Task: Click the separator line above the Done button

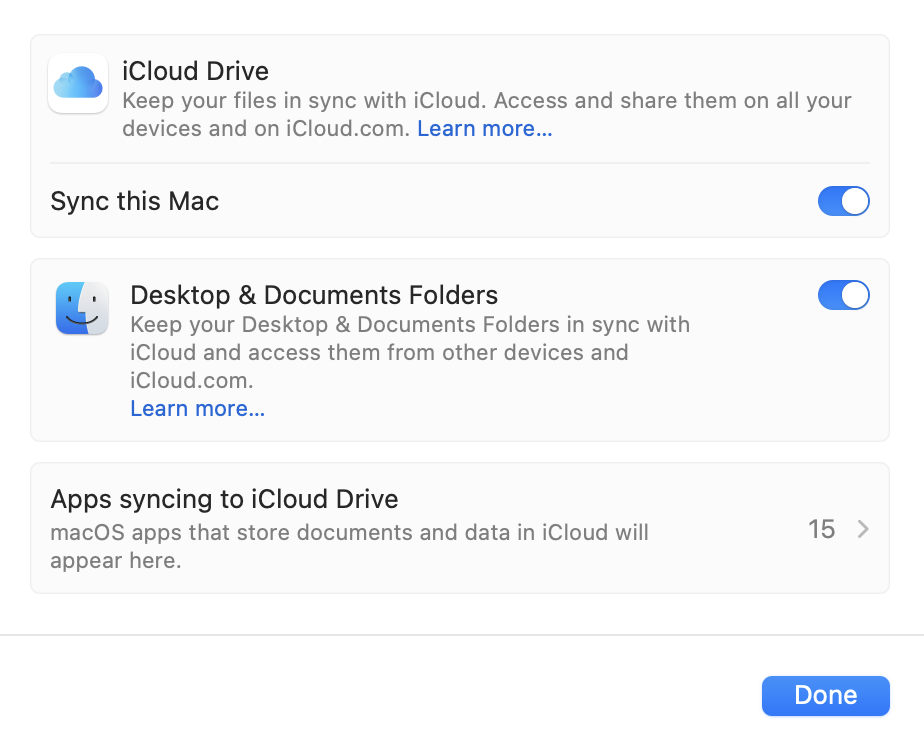Action: click(x=461, y=635)
